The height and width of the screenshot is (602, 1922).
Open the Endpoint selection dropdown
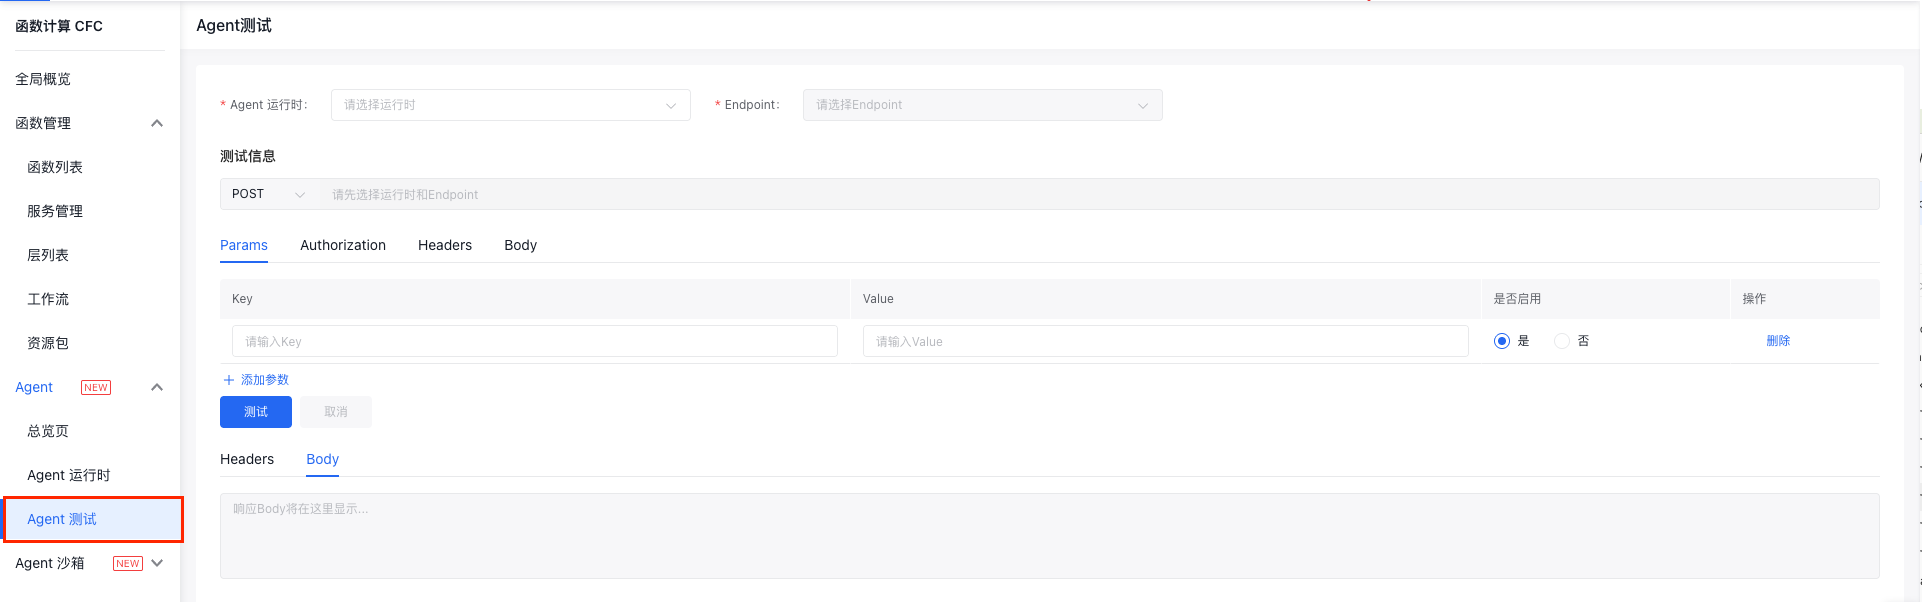pos(981,105)
